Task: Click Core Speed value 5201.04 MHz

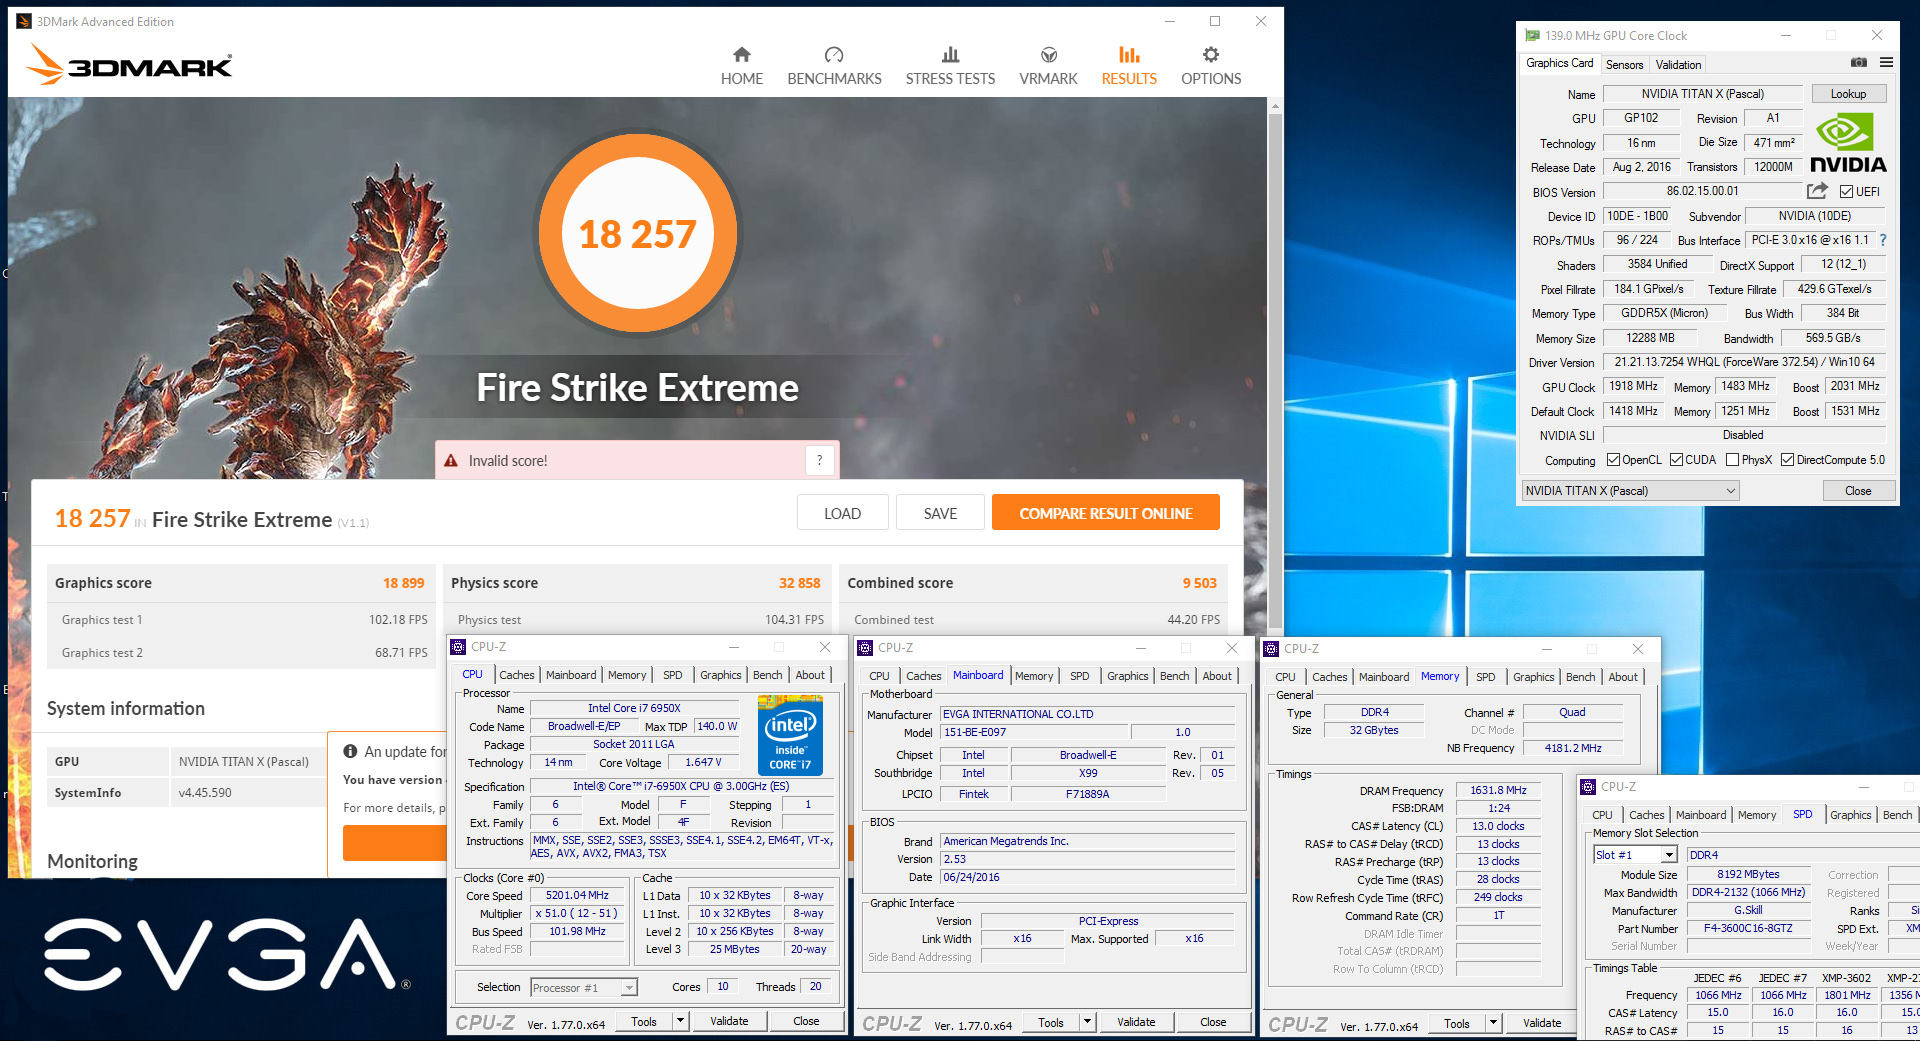Action: tap(577, 896)
